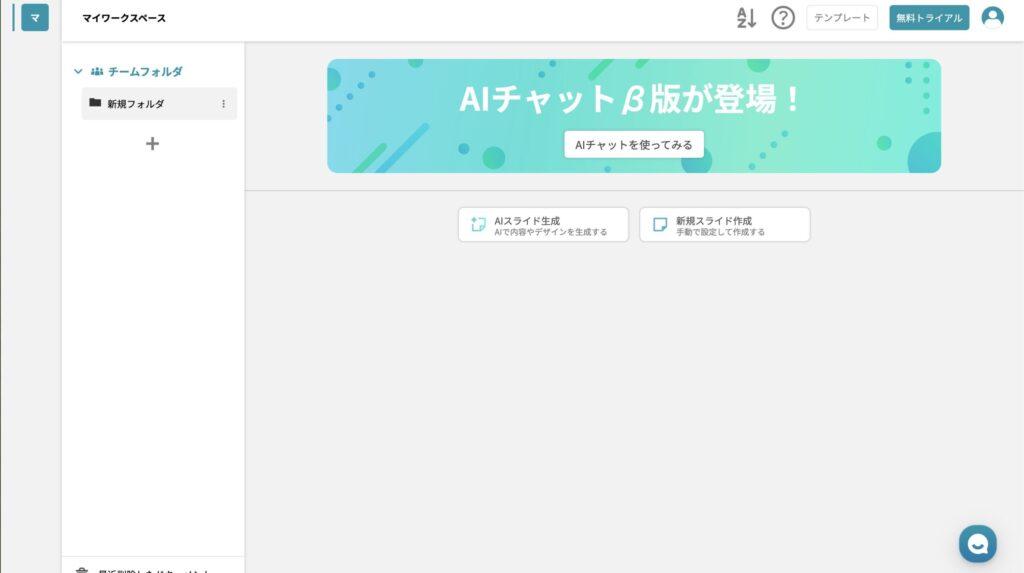Click the team folder people icon
The width and height of the screenshot is (1024, 573).
(x=97, y=71)
